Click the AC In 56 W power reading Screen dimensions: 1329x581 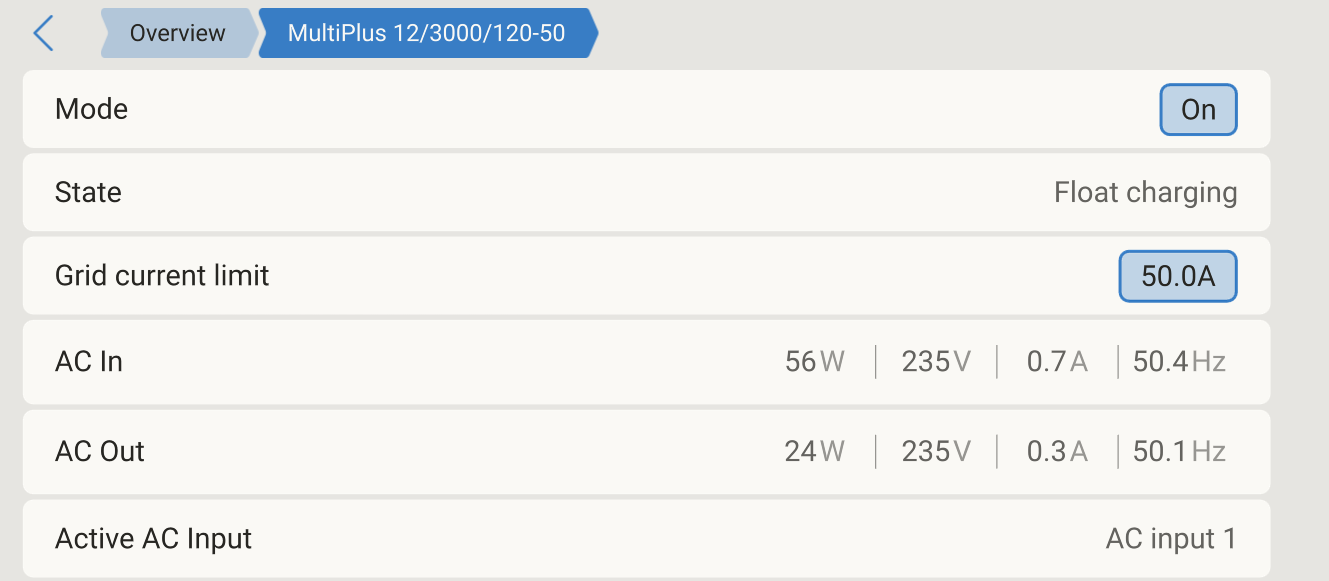click(x=815, y=361)
